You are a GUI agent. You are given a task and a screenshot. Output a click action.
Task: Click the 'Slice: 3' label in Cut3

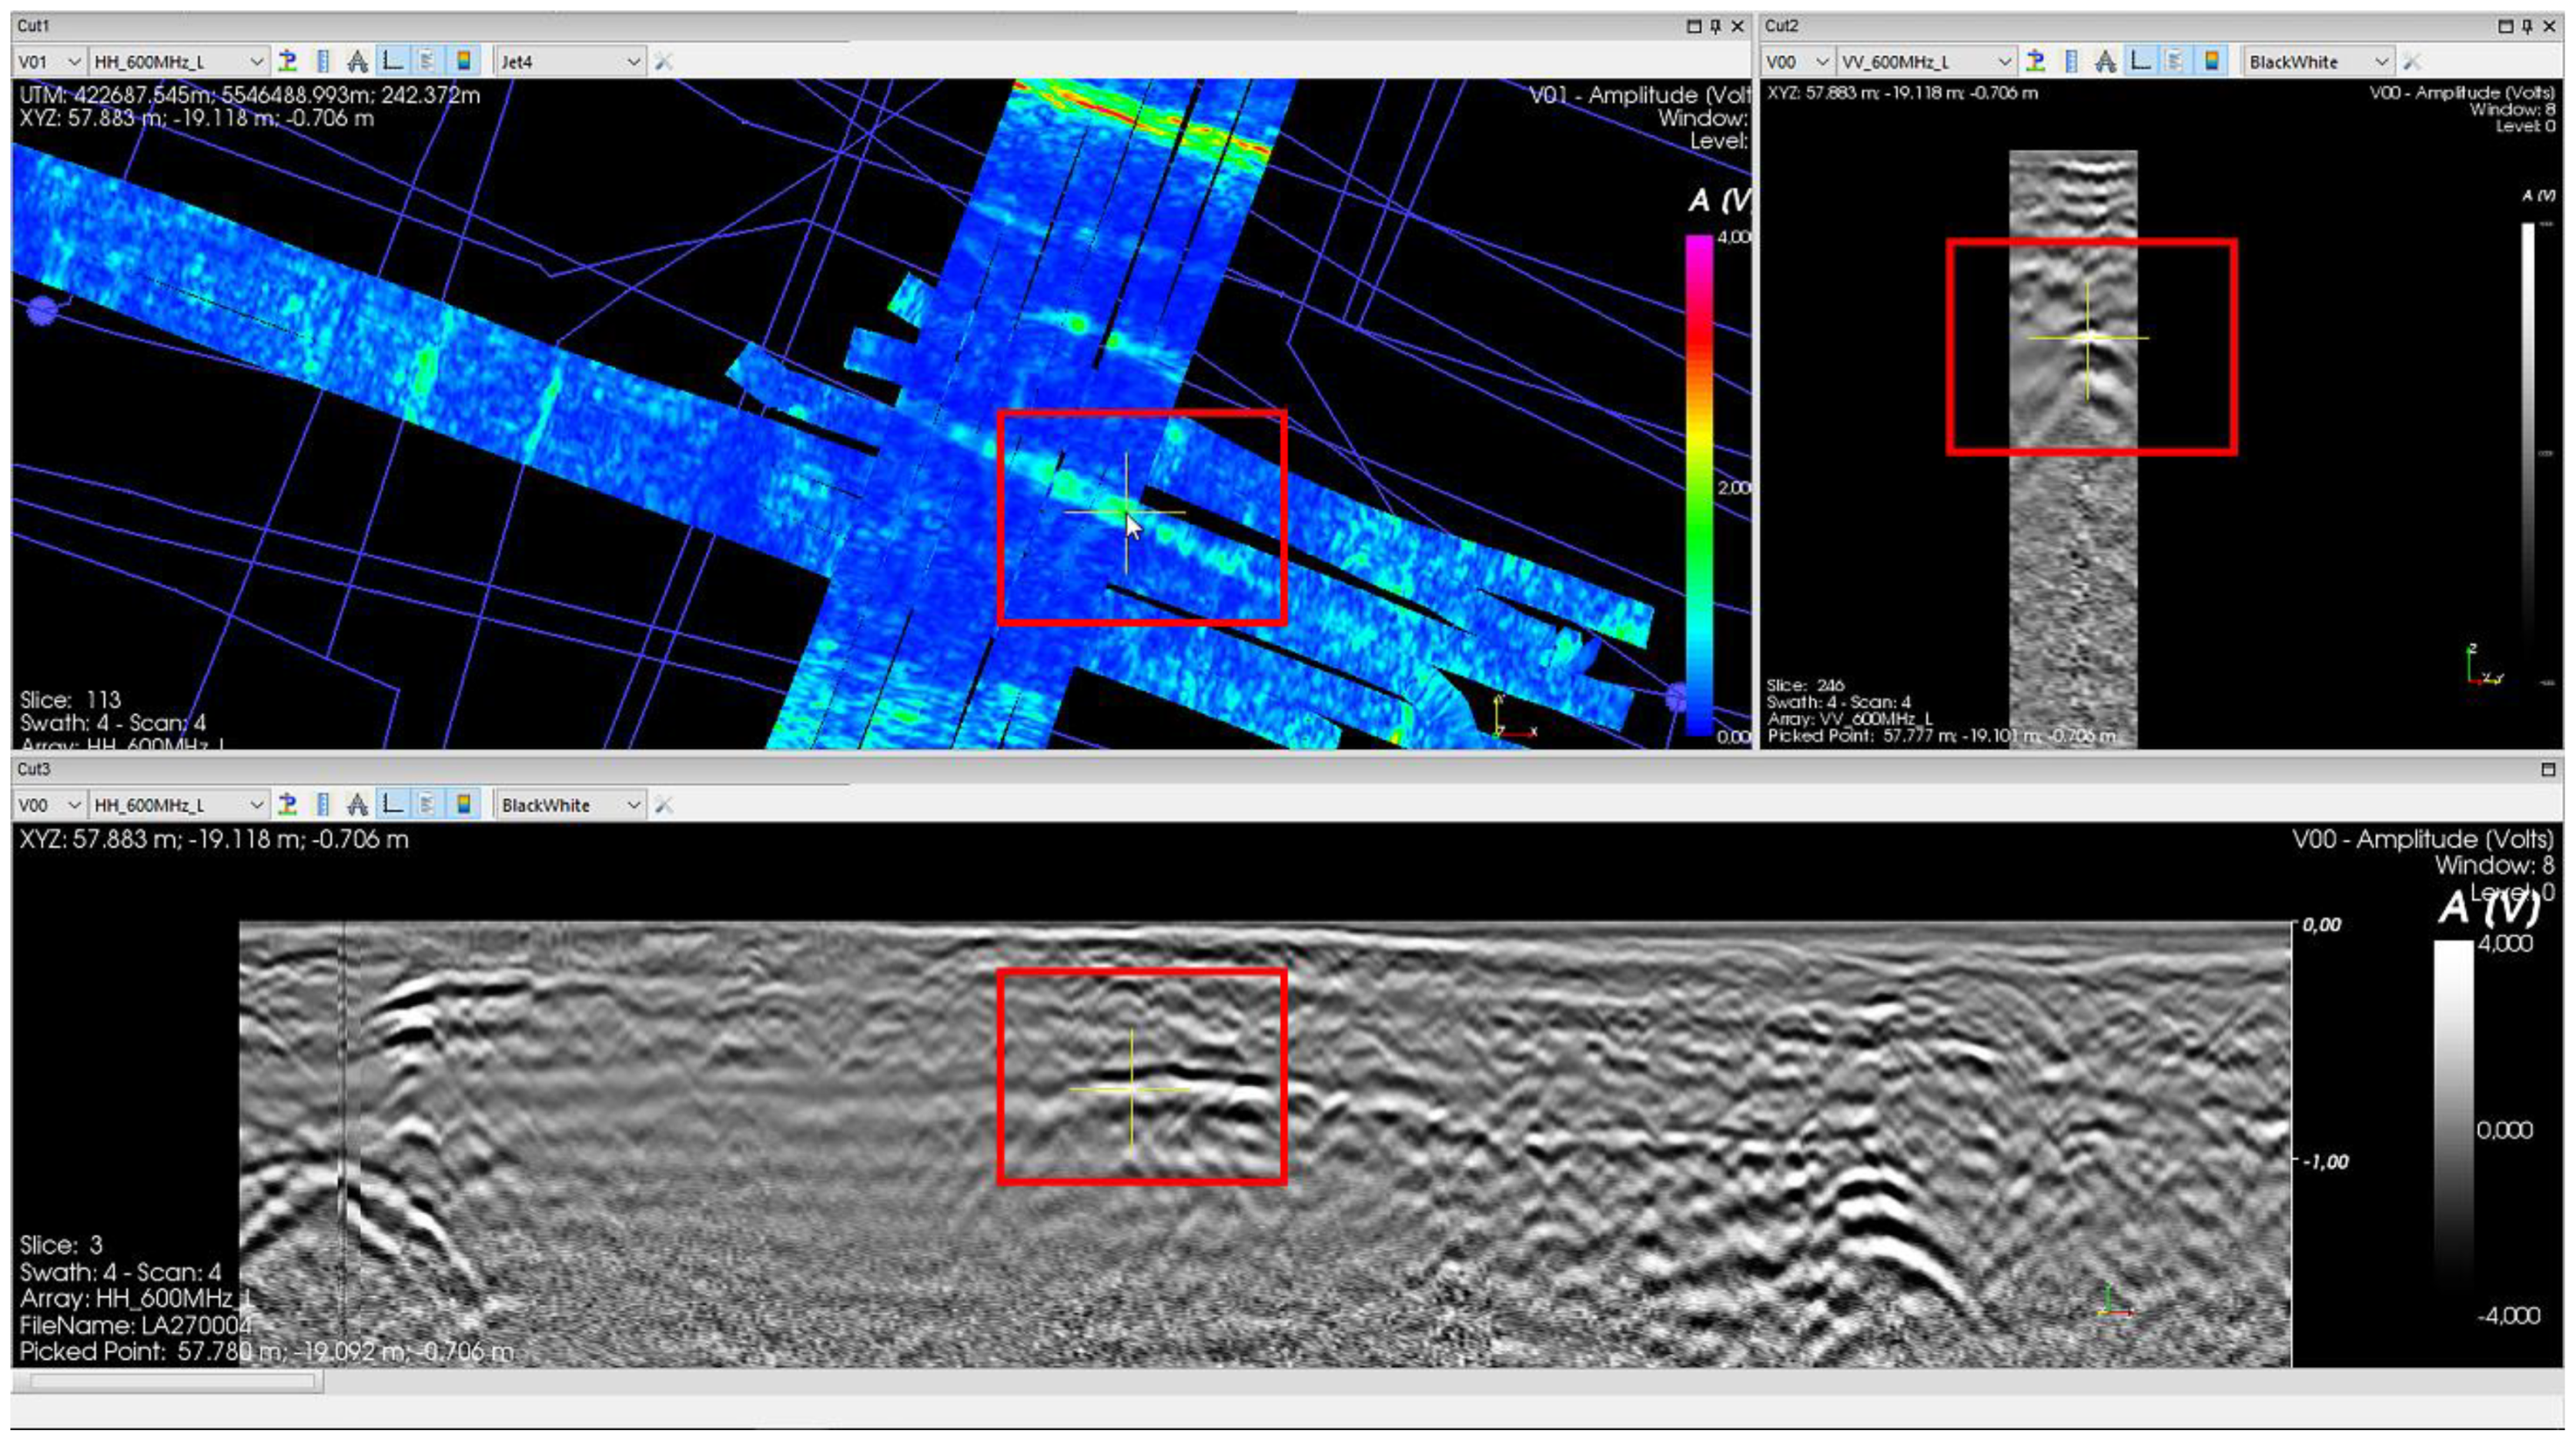pyautogui.click(x=61, y=1245)
